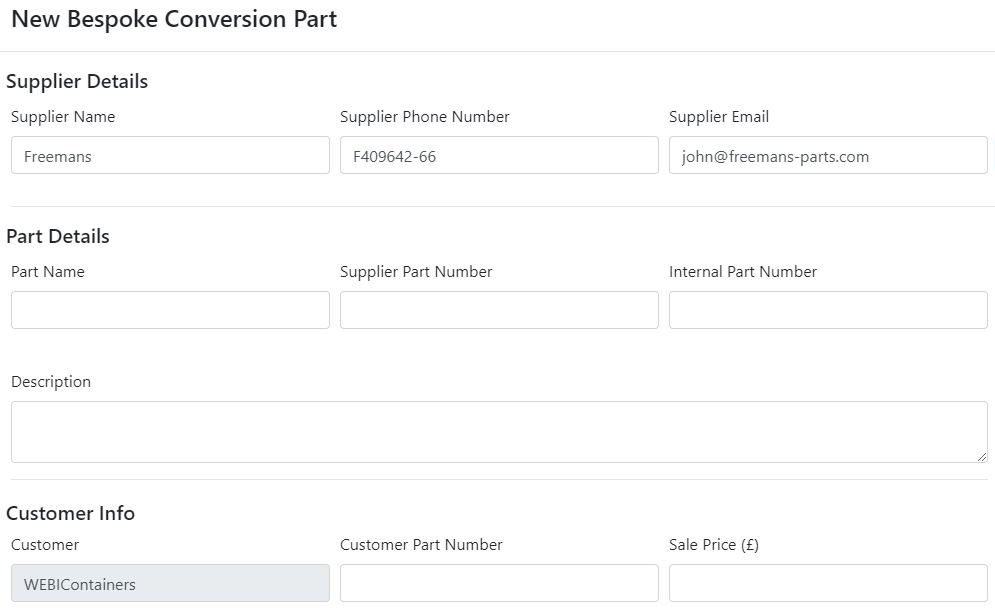
Task: Focus the Supplier Name field containing Freemans
Action: [170, 155]
